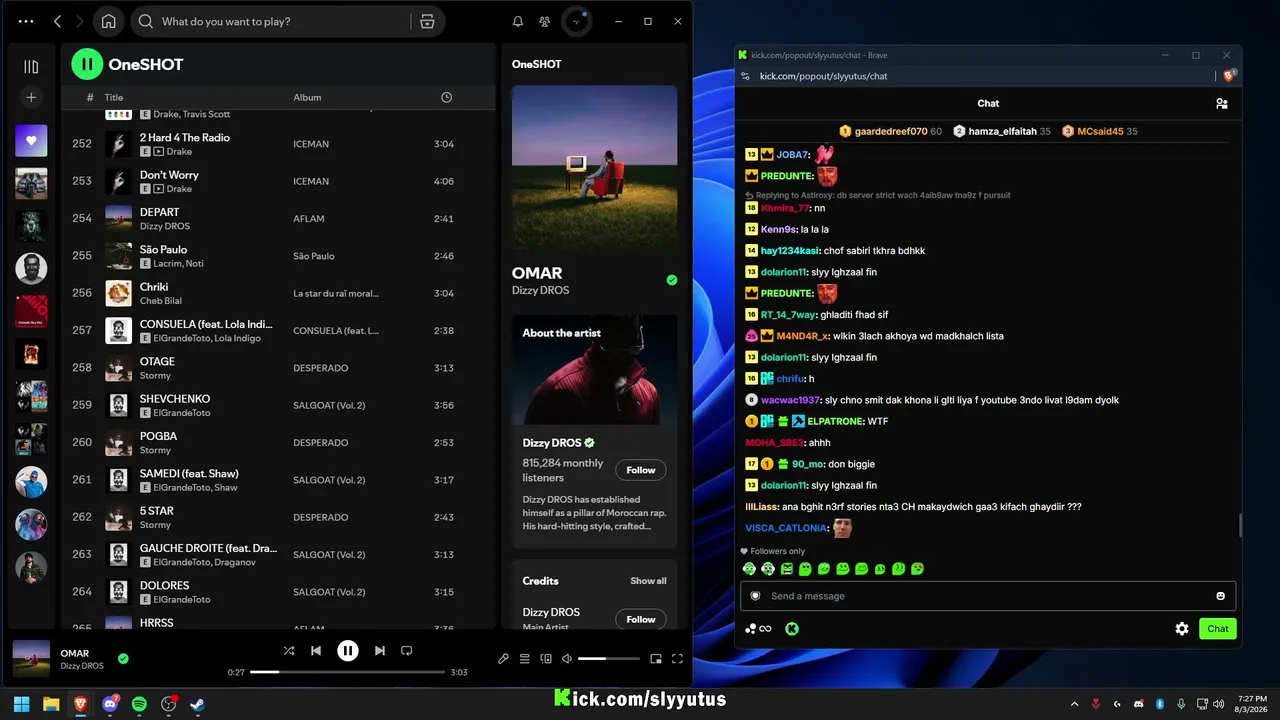Follow Dizzy DROS in the About the artist card

coord(641,470)
